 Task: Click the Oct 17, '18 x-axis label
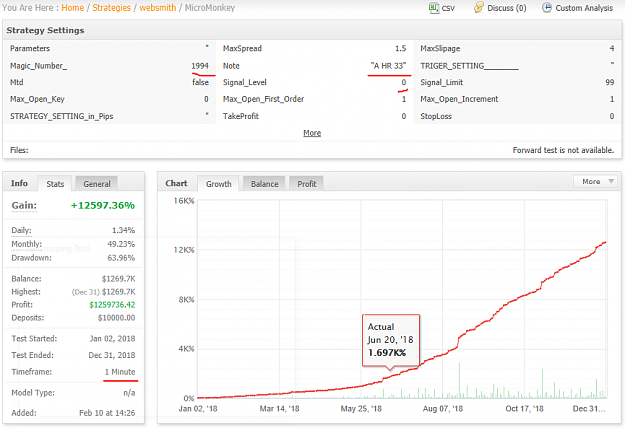tap(524, 409)
